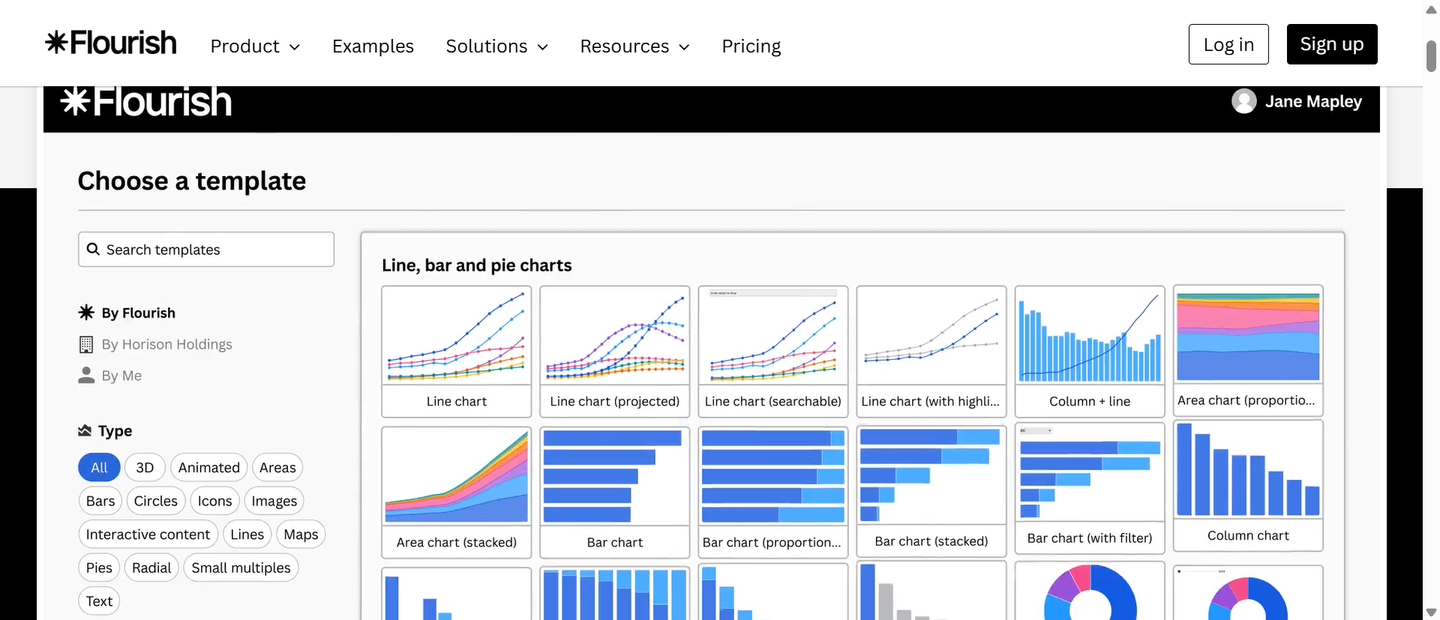The width and height of the screenshot is (1440, 620).
Task: Click the chart icon beside Type heading
Action: [x=85, y=431]
